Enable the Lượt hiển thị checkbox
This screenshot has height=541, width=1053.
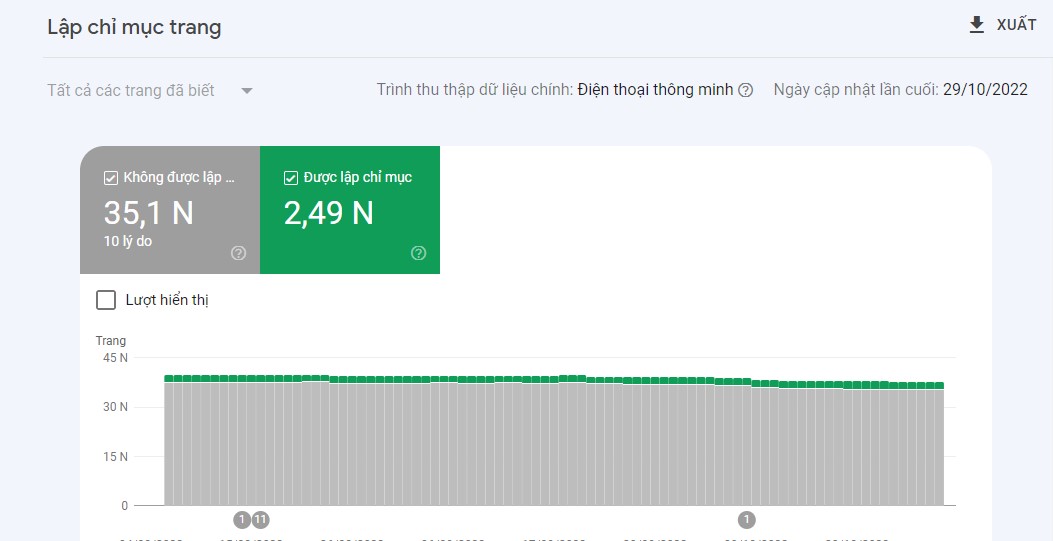106,300
